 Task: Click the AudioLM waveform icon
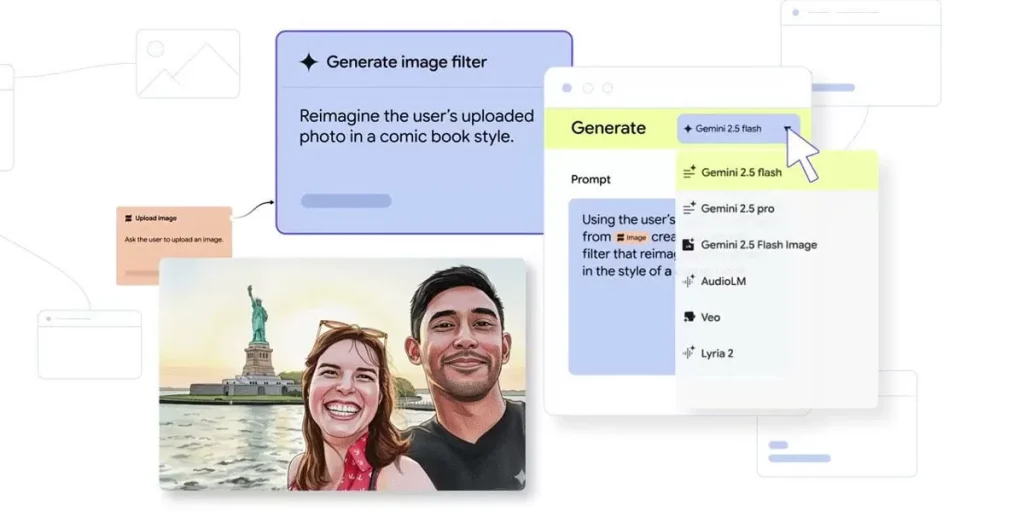[x=688, y=281]
